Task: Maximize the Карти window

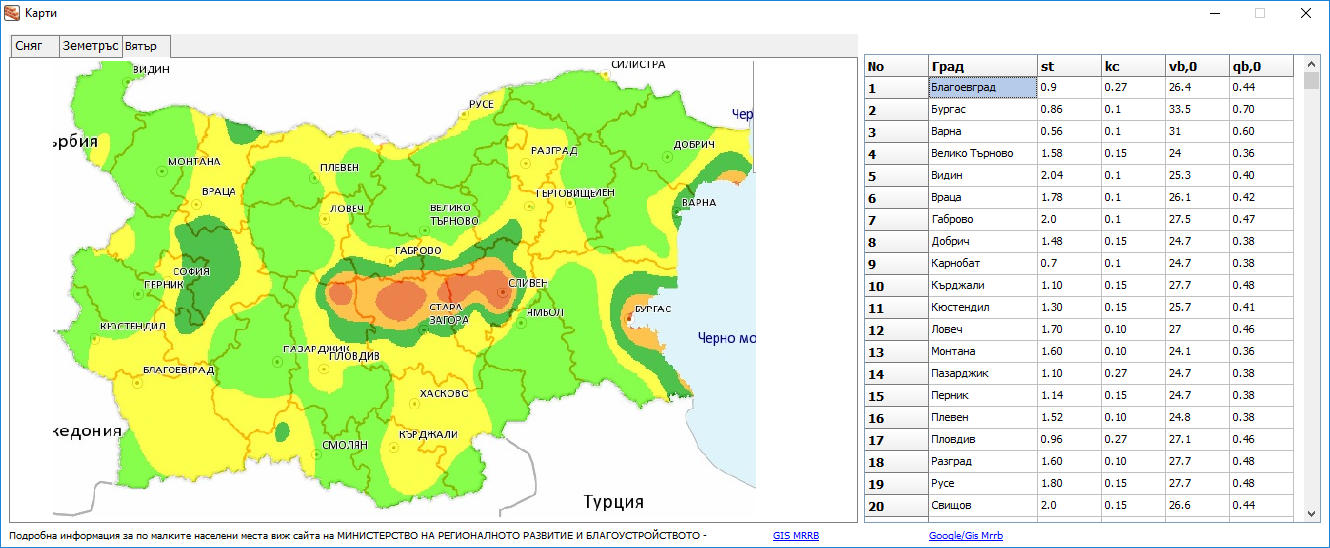Action: pos(1260,13)
